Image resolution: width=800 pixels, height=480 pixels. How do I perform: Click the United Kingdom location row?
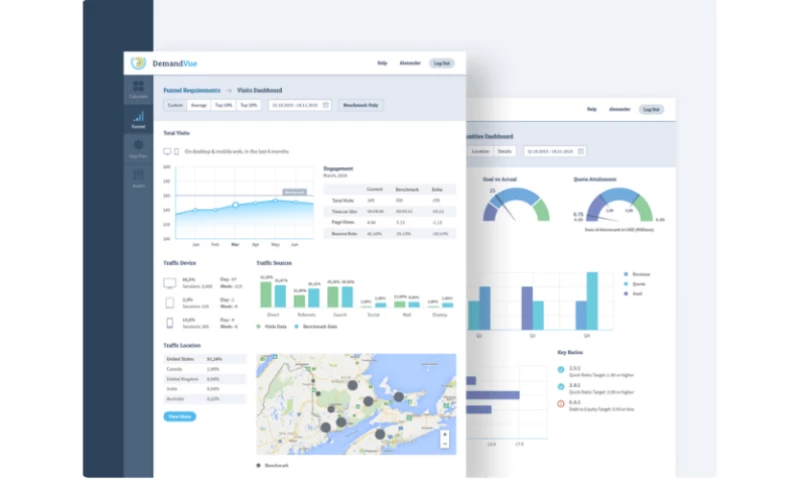(205, 378)
